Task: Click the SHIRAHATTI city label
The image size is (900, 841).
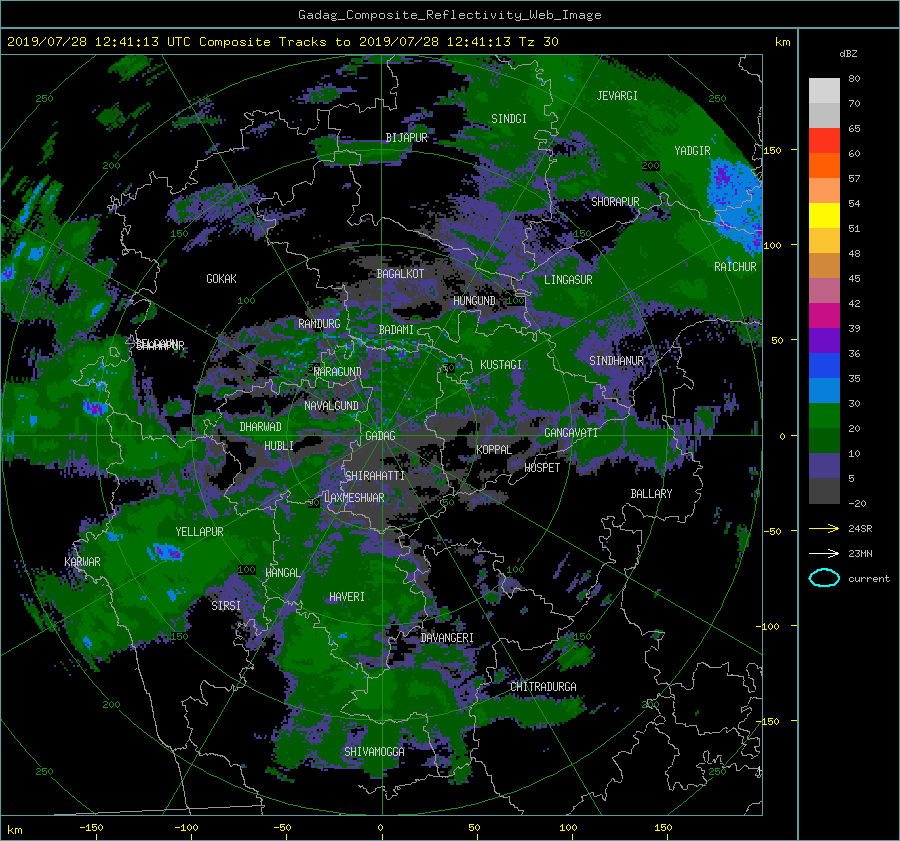Action: 375,476
